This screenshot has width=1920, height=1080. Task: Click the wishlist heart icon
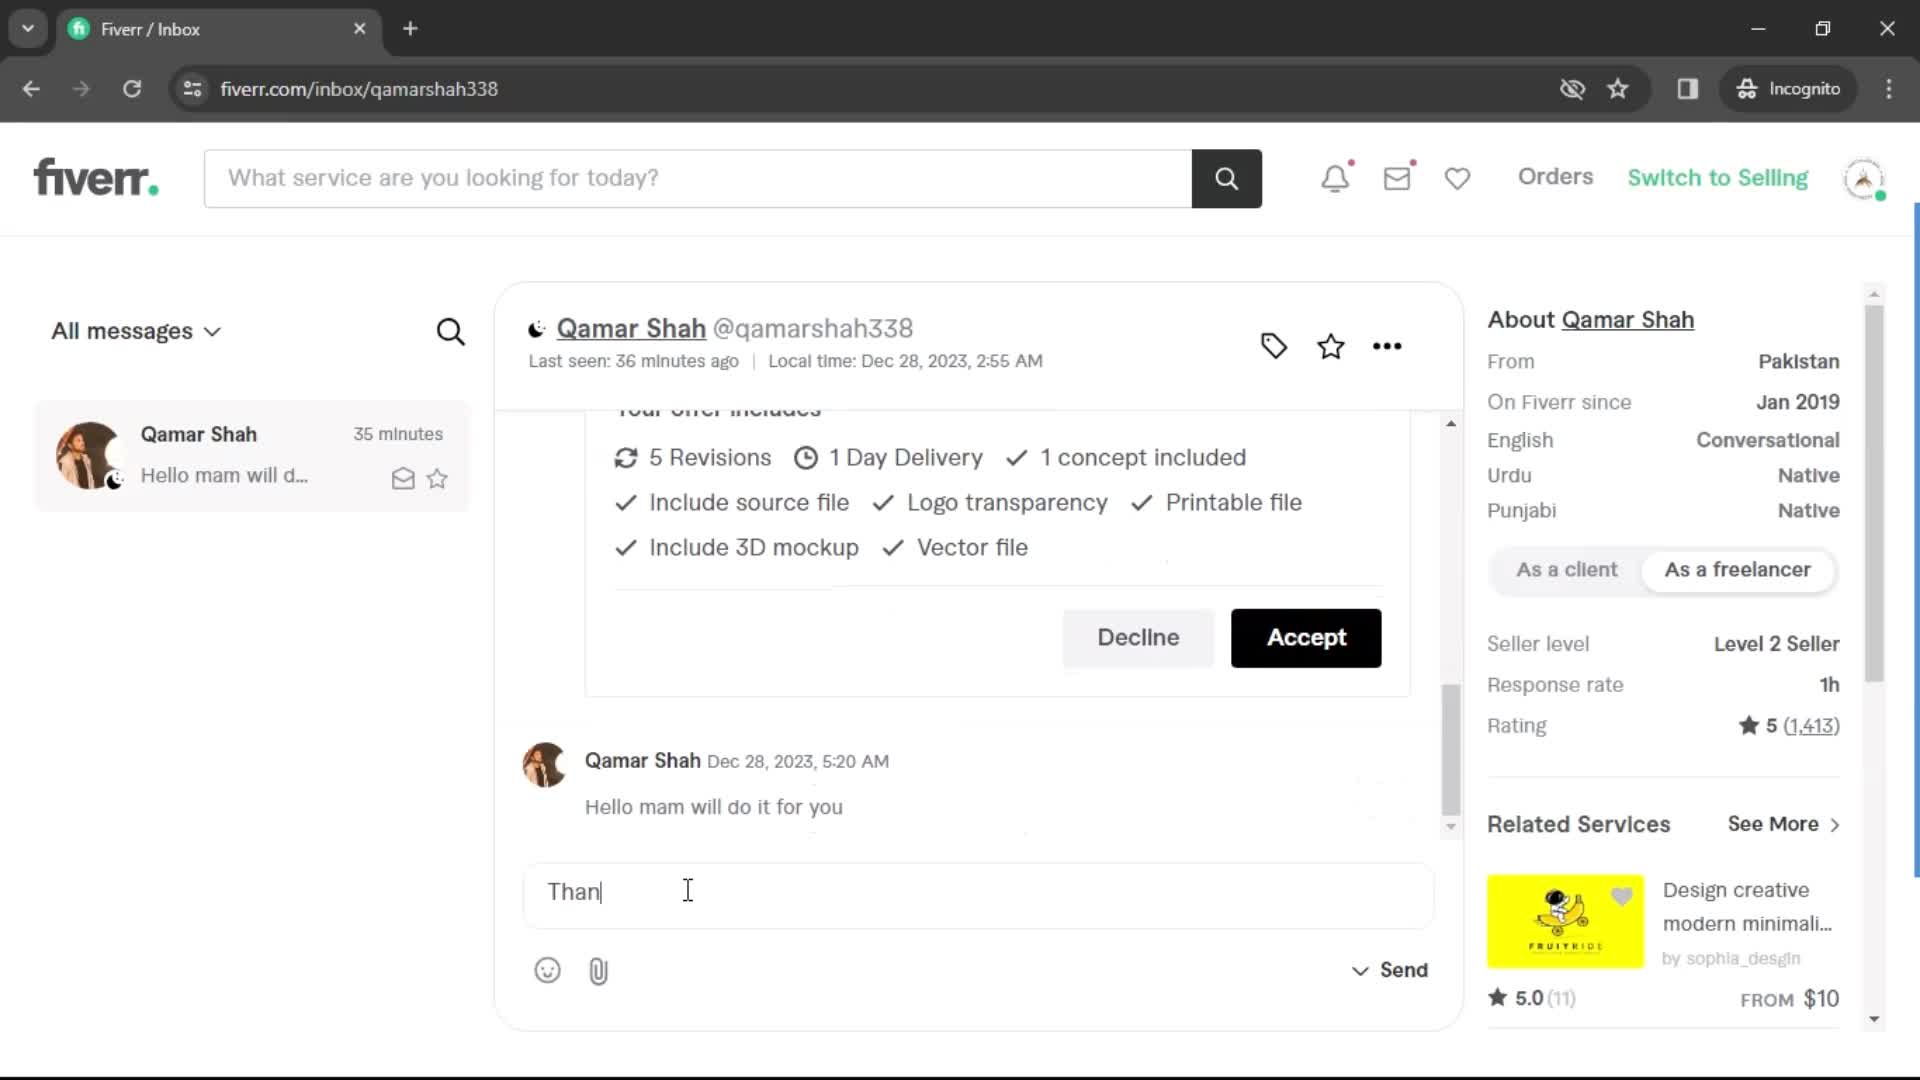[1456, 178]
